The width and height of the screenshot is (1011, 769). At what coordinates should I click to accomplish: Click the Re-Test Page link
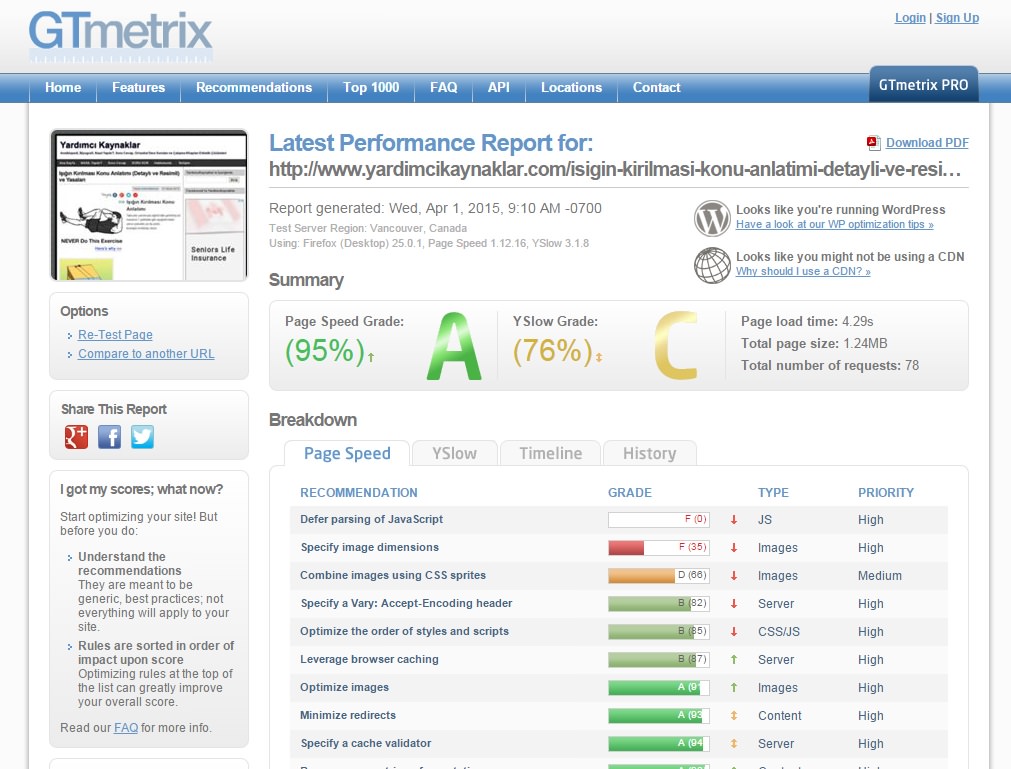tap(115, 335)
